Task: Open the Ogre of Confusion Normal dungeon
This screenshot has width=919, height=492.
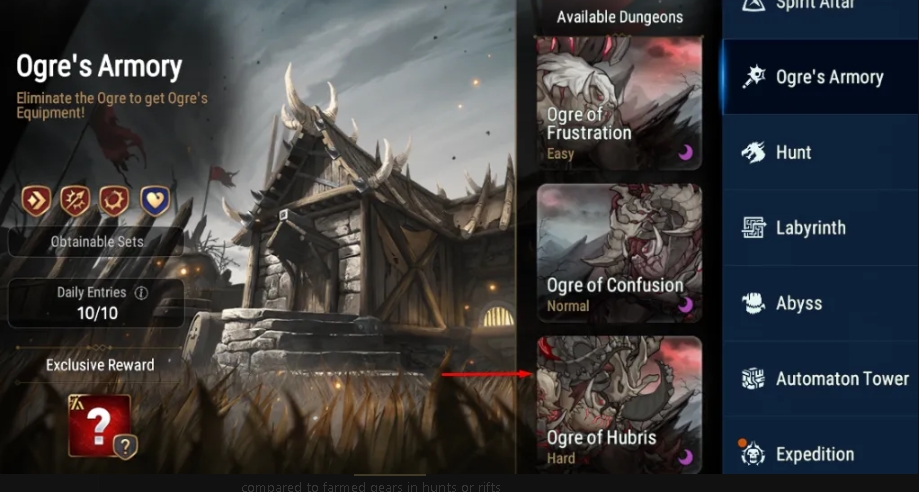Action: point(620,253)
